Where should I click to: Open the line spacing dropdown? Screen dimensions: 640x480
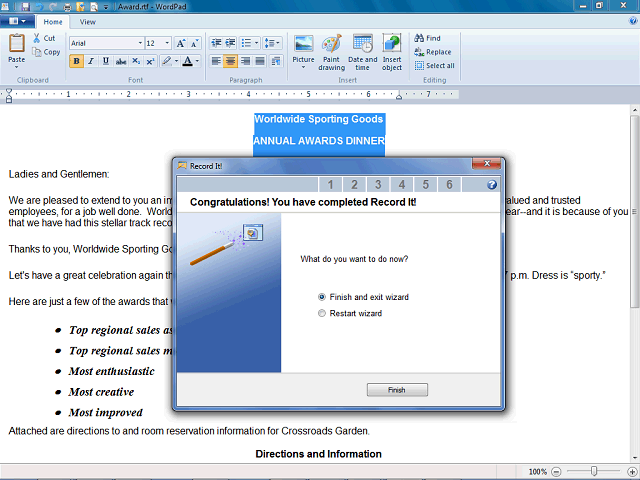pyautogui.click(x=272, y=43)
